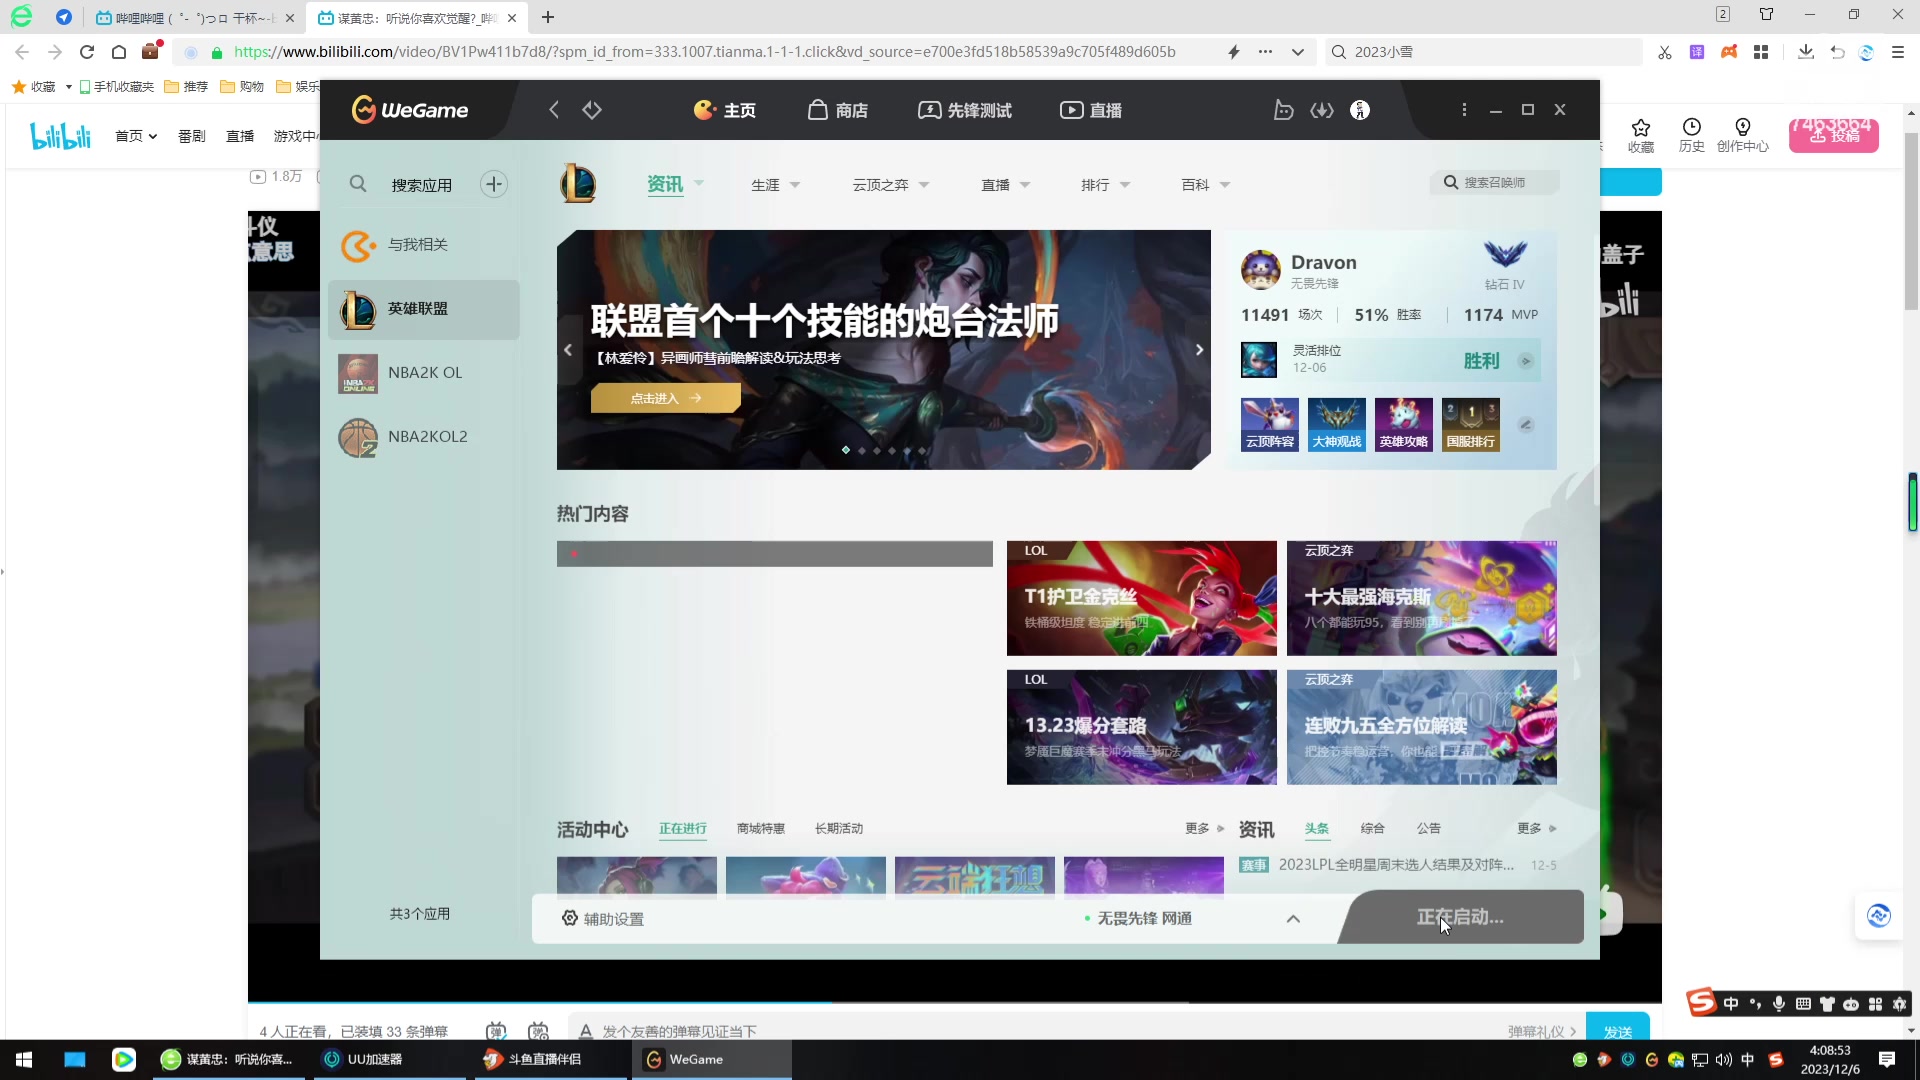Select the 综合 news tab
The width and height of the screenshot is (1920, 1080).
[1373, 829]
